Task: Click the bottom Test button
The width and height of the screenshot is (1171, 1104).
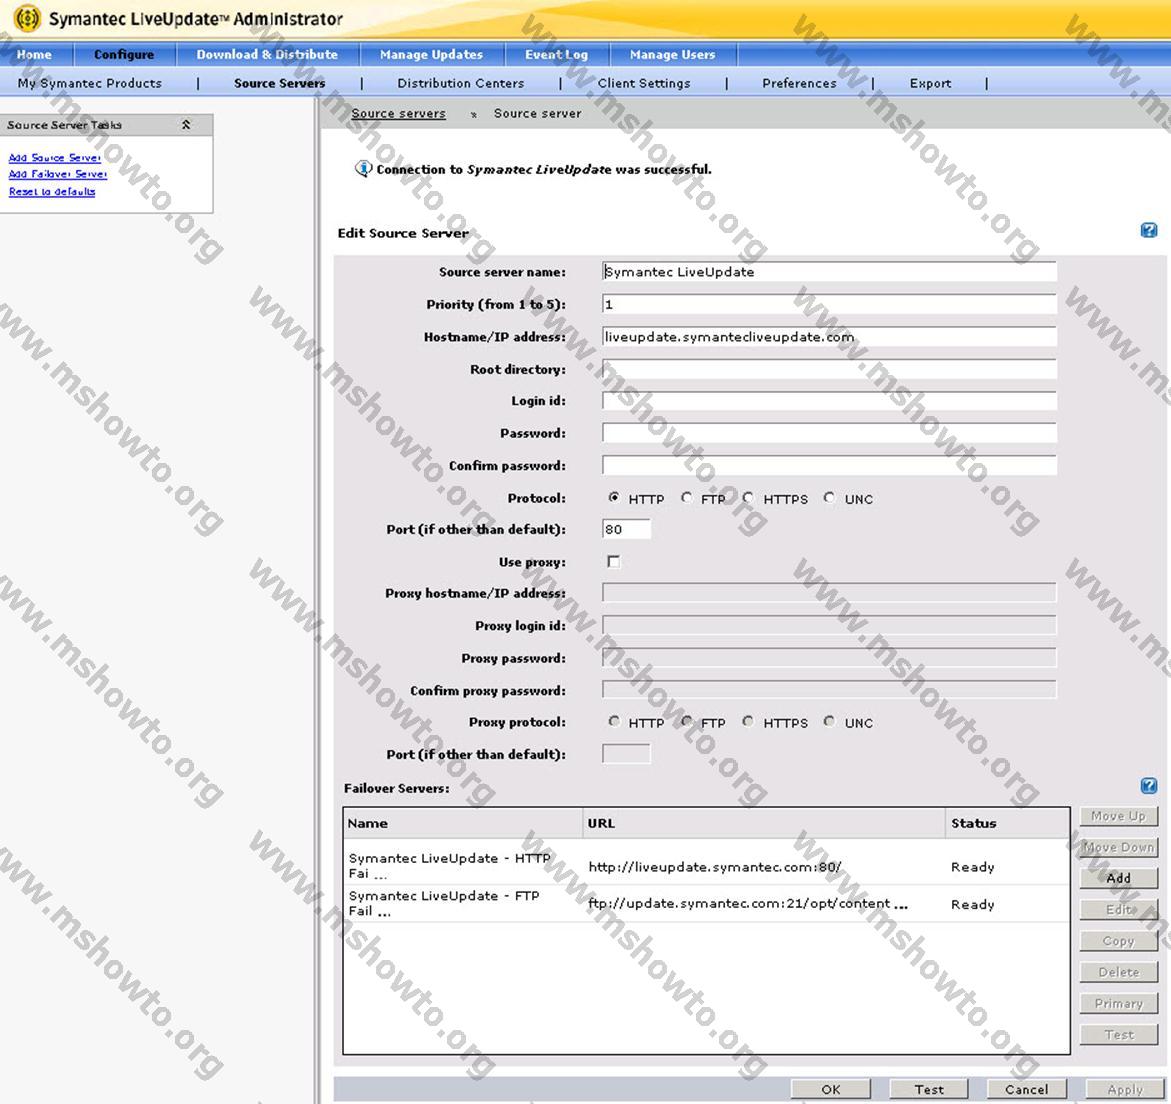Action: pos(929,1089)
